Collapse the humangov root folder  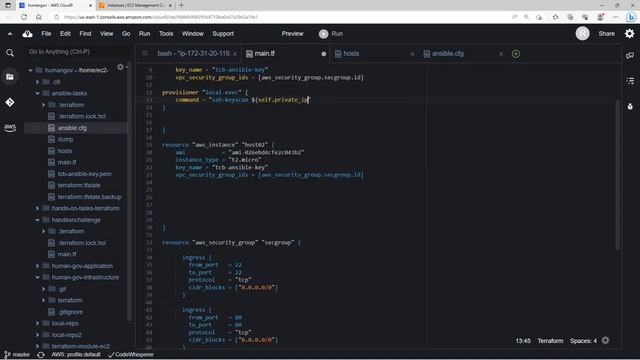(31, 70)
